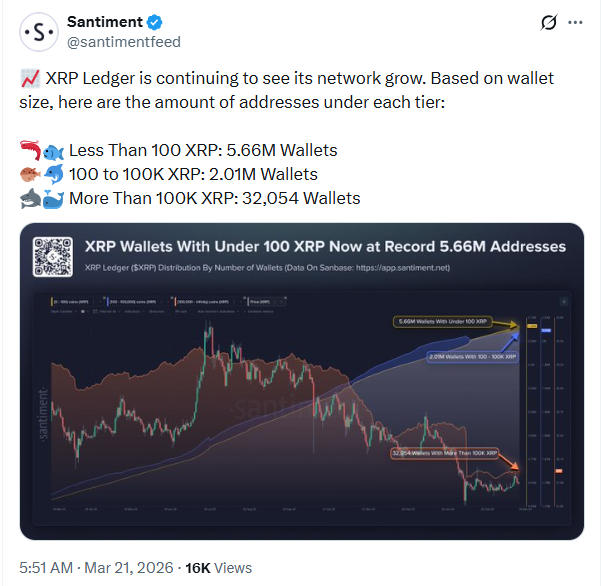
Task: Click the chart headline about record 5.66M addresses
Action: pos(325,246)
